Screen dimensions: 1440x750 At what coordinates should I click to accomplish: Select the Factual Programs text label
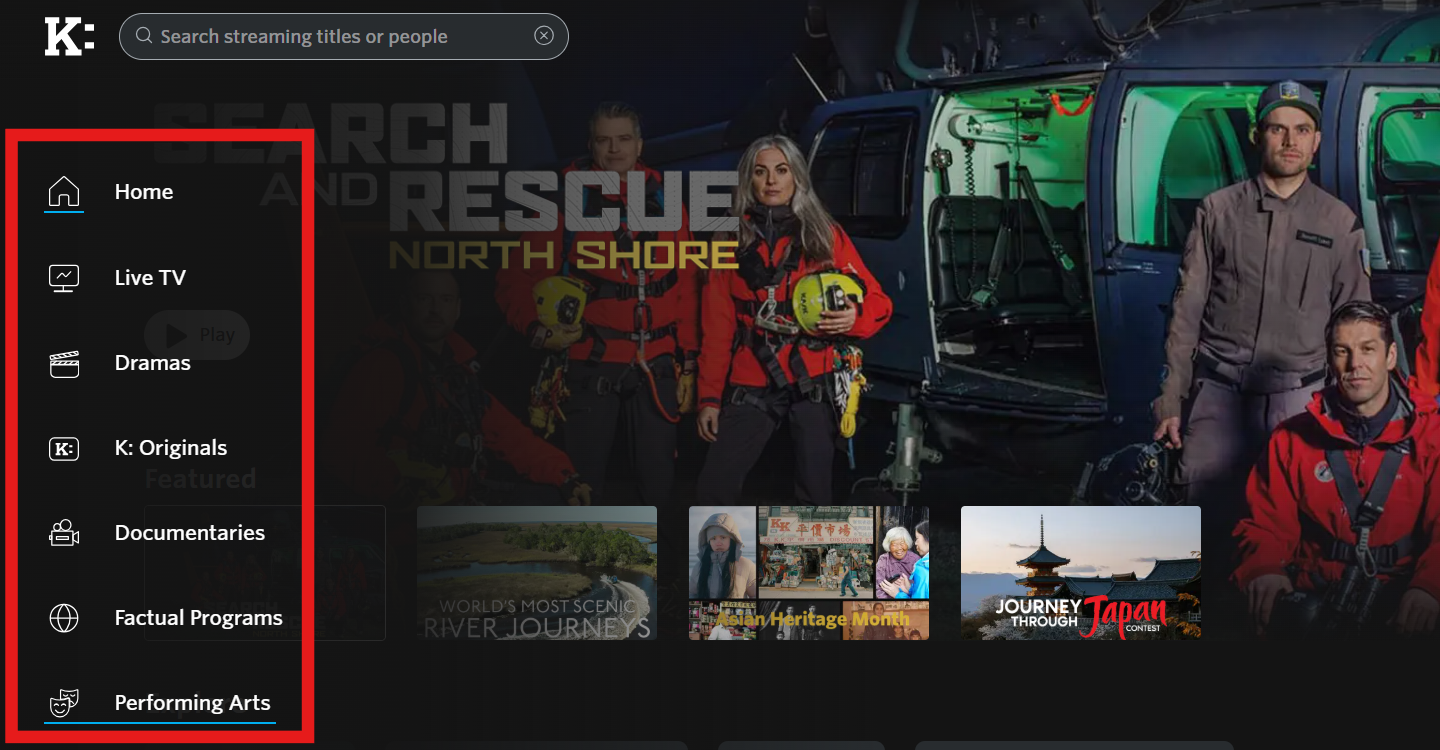click(x=198, y=618)
